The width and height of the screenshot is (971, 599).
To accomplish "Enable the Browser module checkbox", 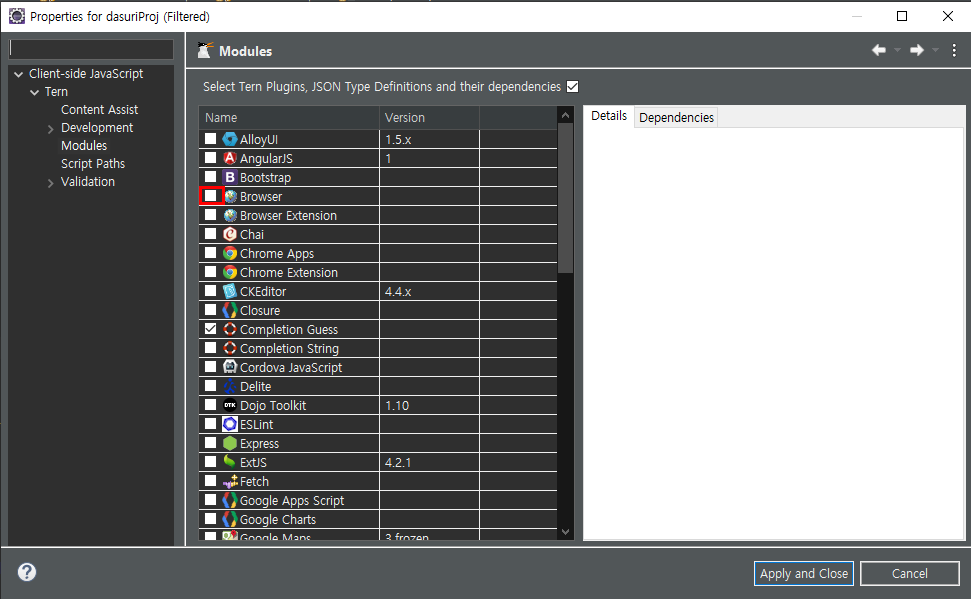I will (x=211, y=196).
